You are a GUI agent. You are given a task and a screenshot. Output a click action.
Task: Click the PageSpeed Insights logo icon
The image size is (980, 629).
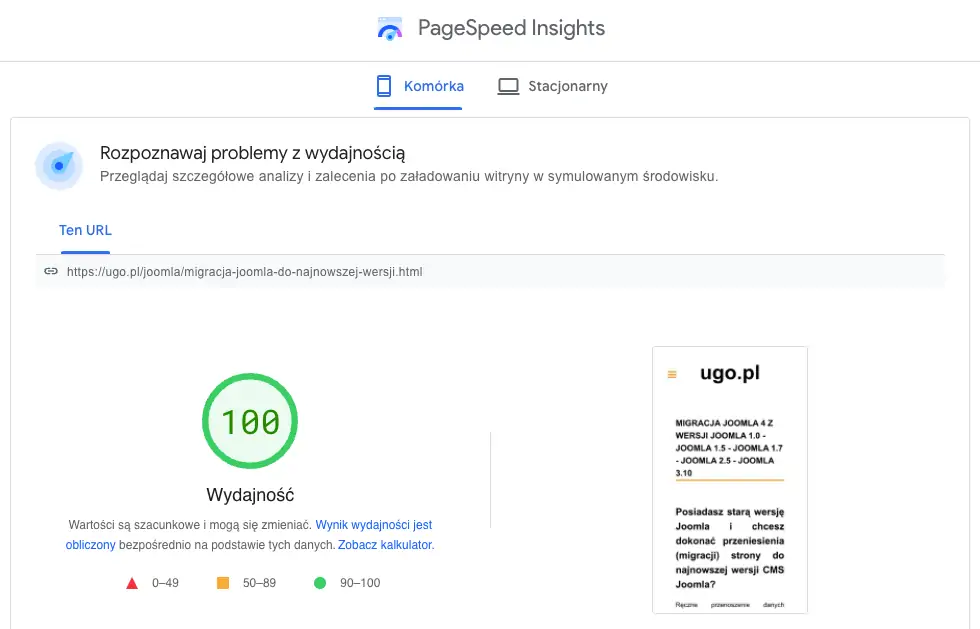[390, 29]
